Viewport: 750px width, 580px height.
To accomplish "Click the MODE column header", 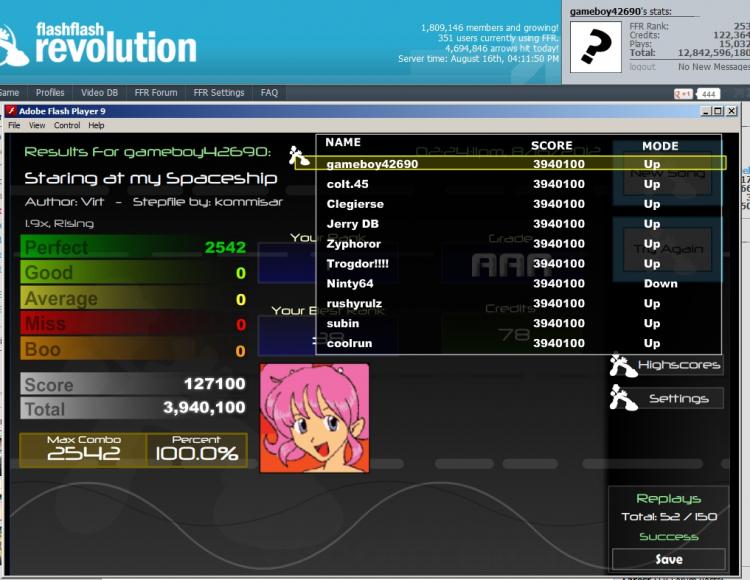I will [660, 146].
